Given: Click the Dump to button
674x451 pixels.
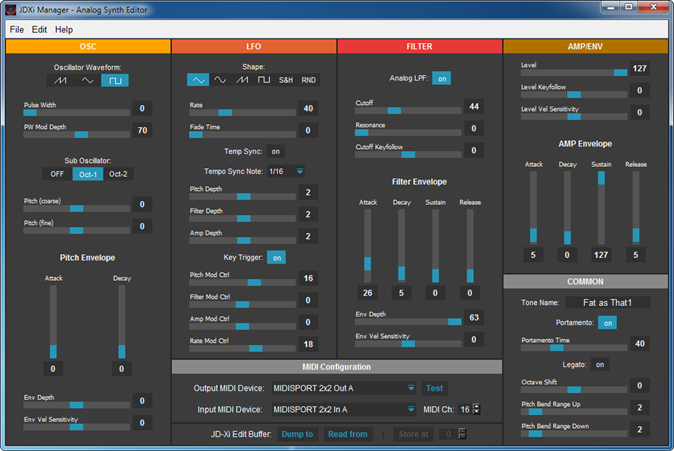Looking at the screenshot, I should click(297, 434).
